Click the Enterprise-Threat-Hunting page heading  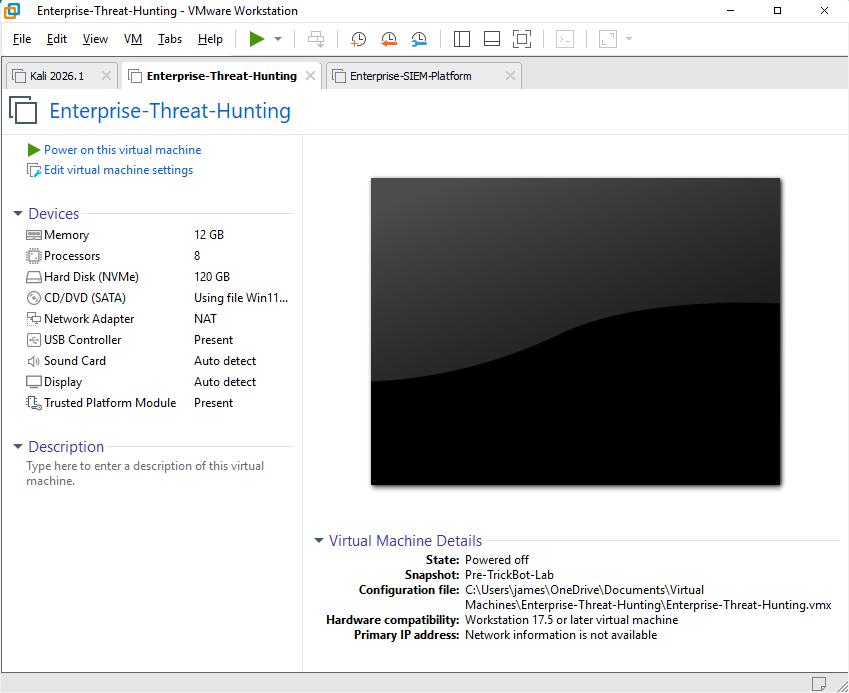(x=170, y=111)
